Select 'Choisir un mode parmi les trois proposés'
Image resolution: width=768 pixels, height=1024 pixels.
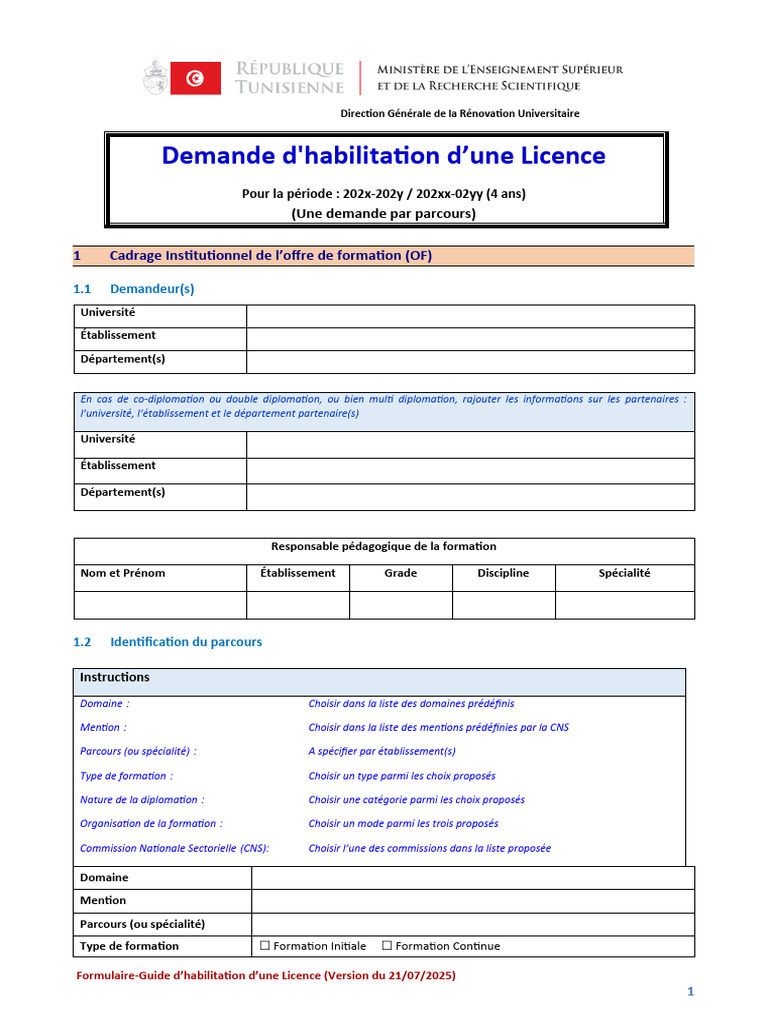coord(404,824)
